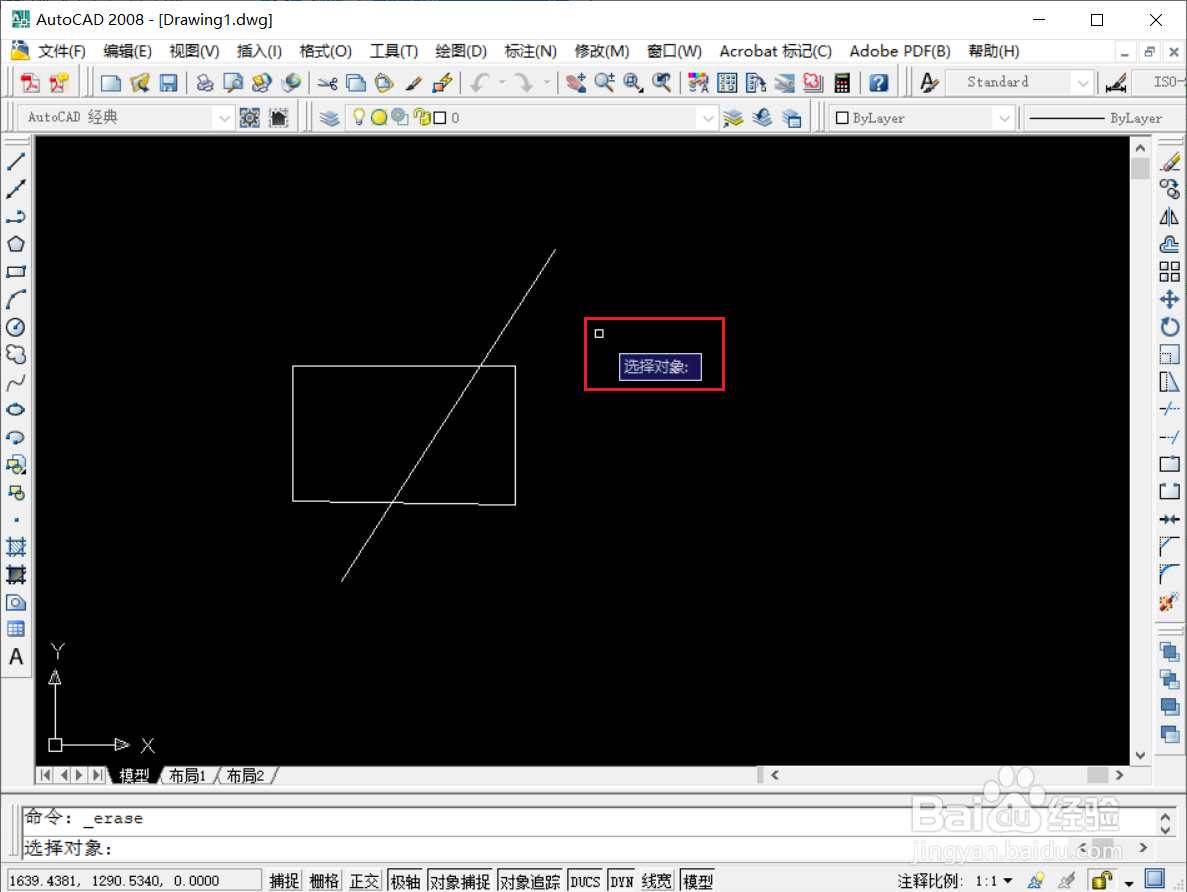This screenshot has height=892, width=1187.
Task: Expand the layer list dropdown
Action: click(707, 118)
